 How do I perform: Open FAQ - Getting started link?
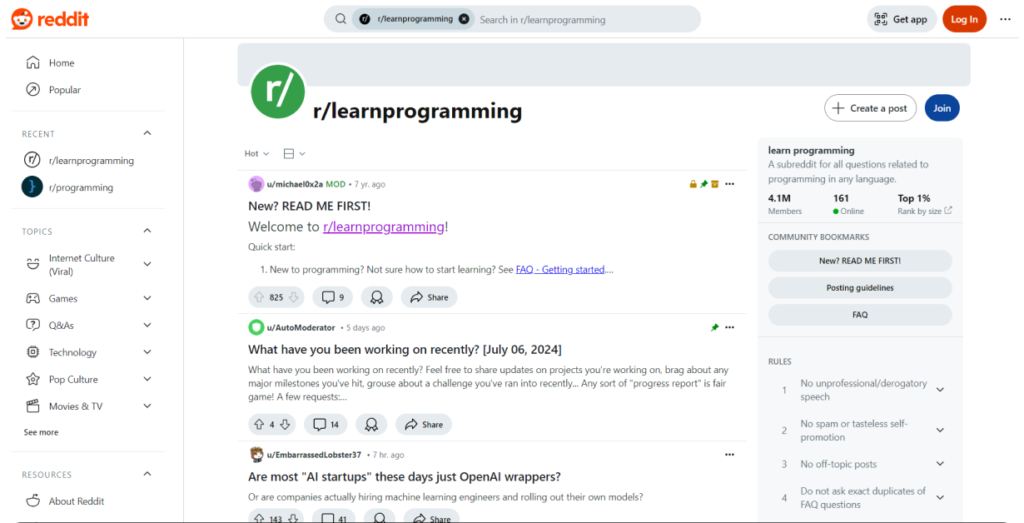click(560, 269)
